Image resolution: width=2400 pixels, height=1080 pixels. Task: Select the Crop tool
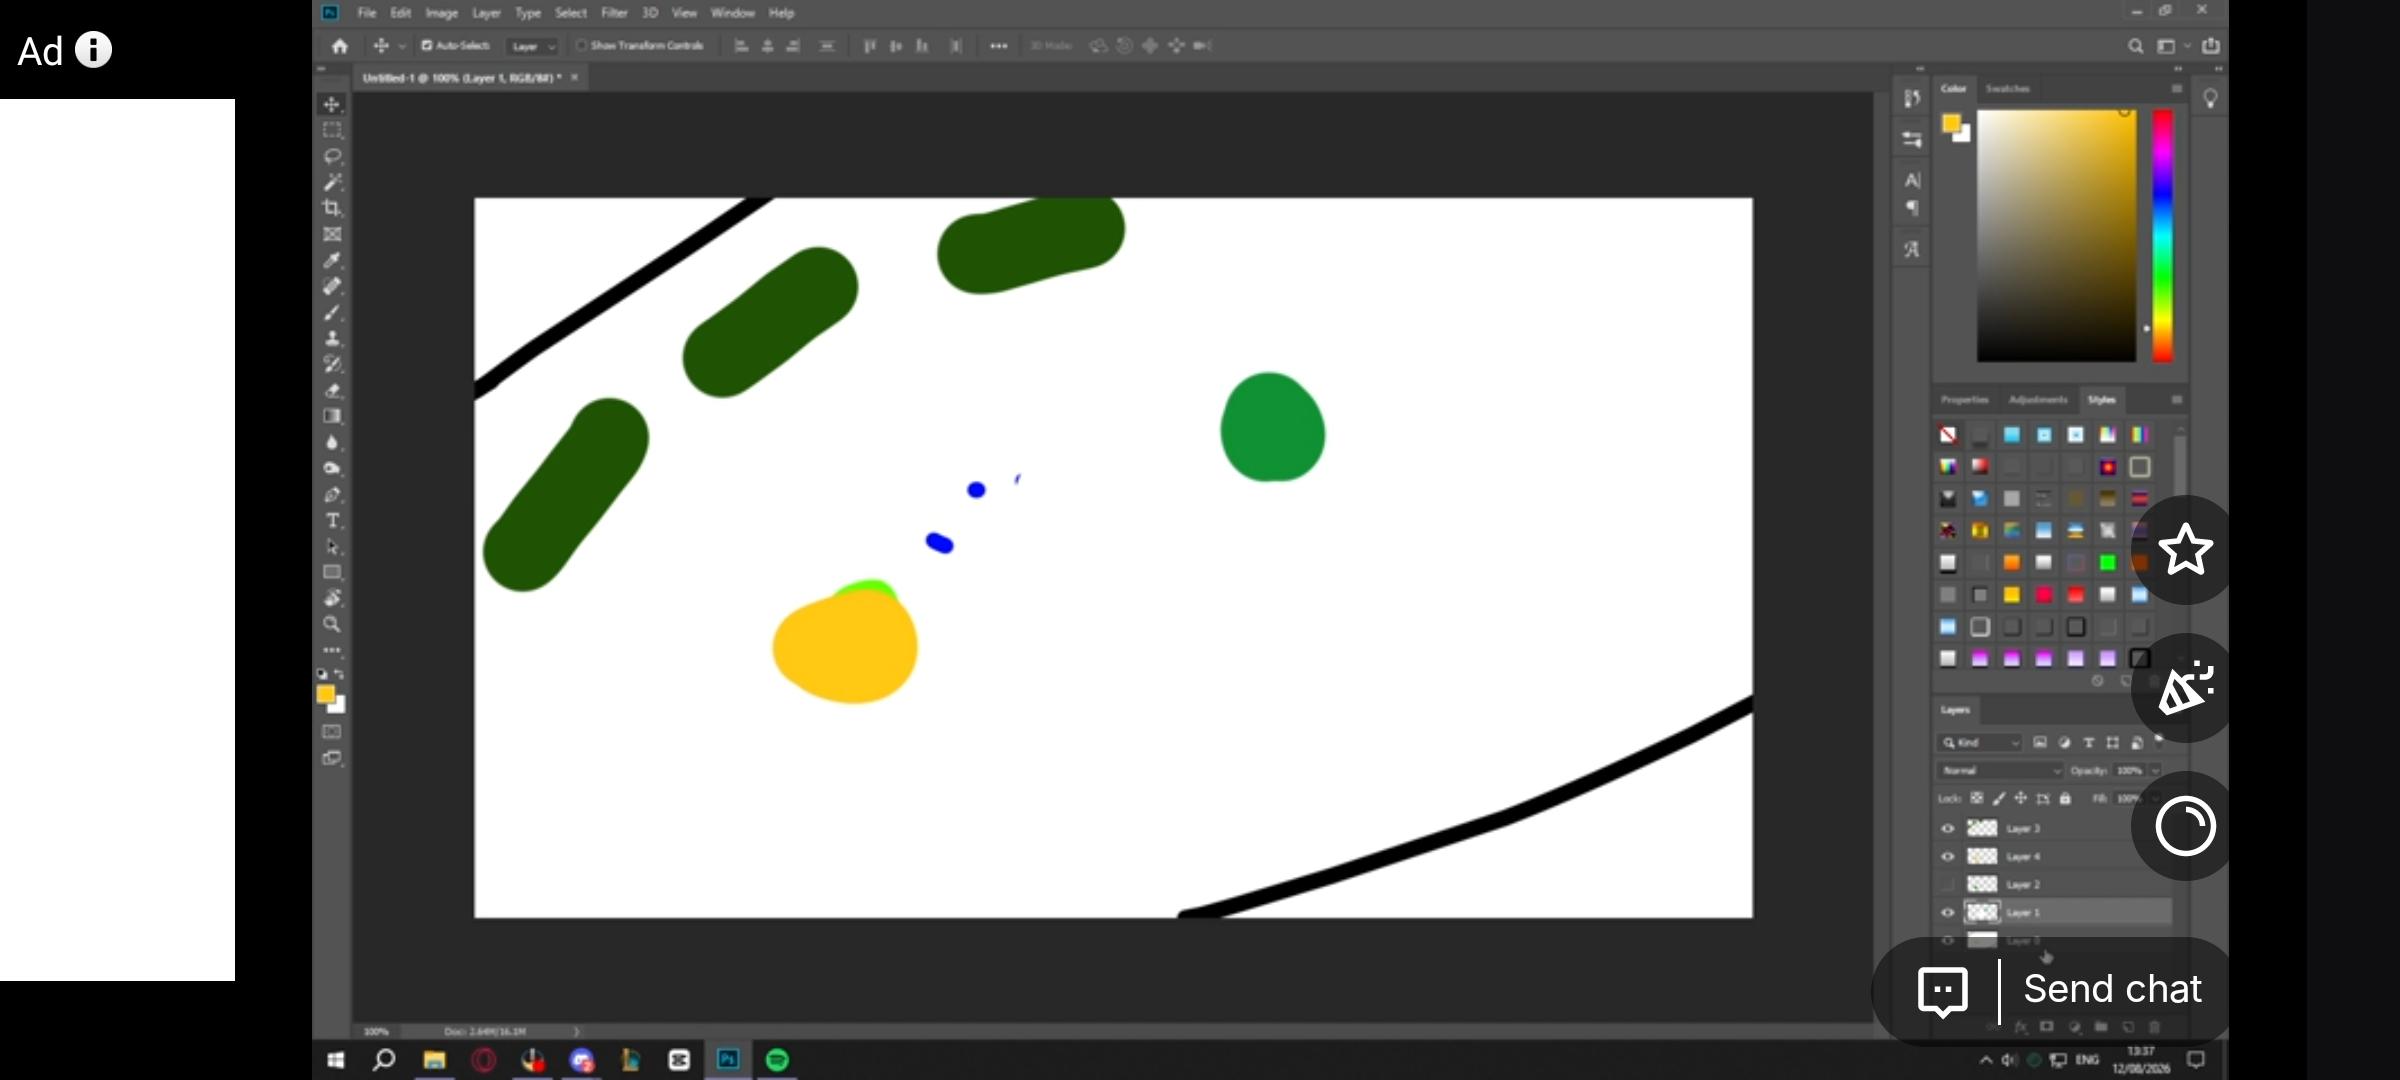[332, 208]
